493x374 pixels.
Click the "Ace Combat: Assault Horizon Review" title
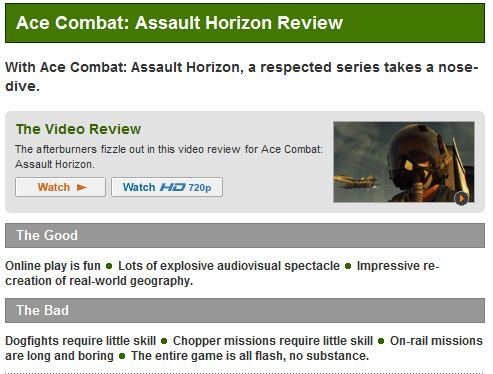tap(179, 23)
